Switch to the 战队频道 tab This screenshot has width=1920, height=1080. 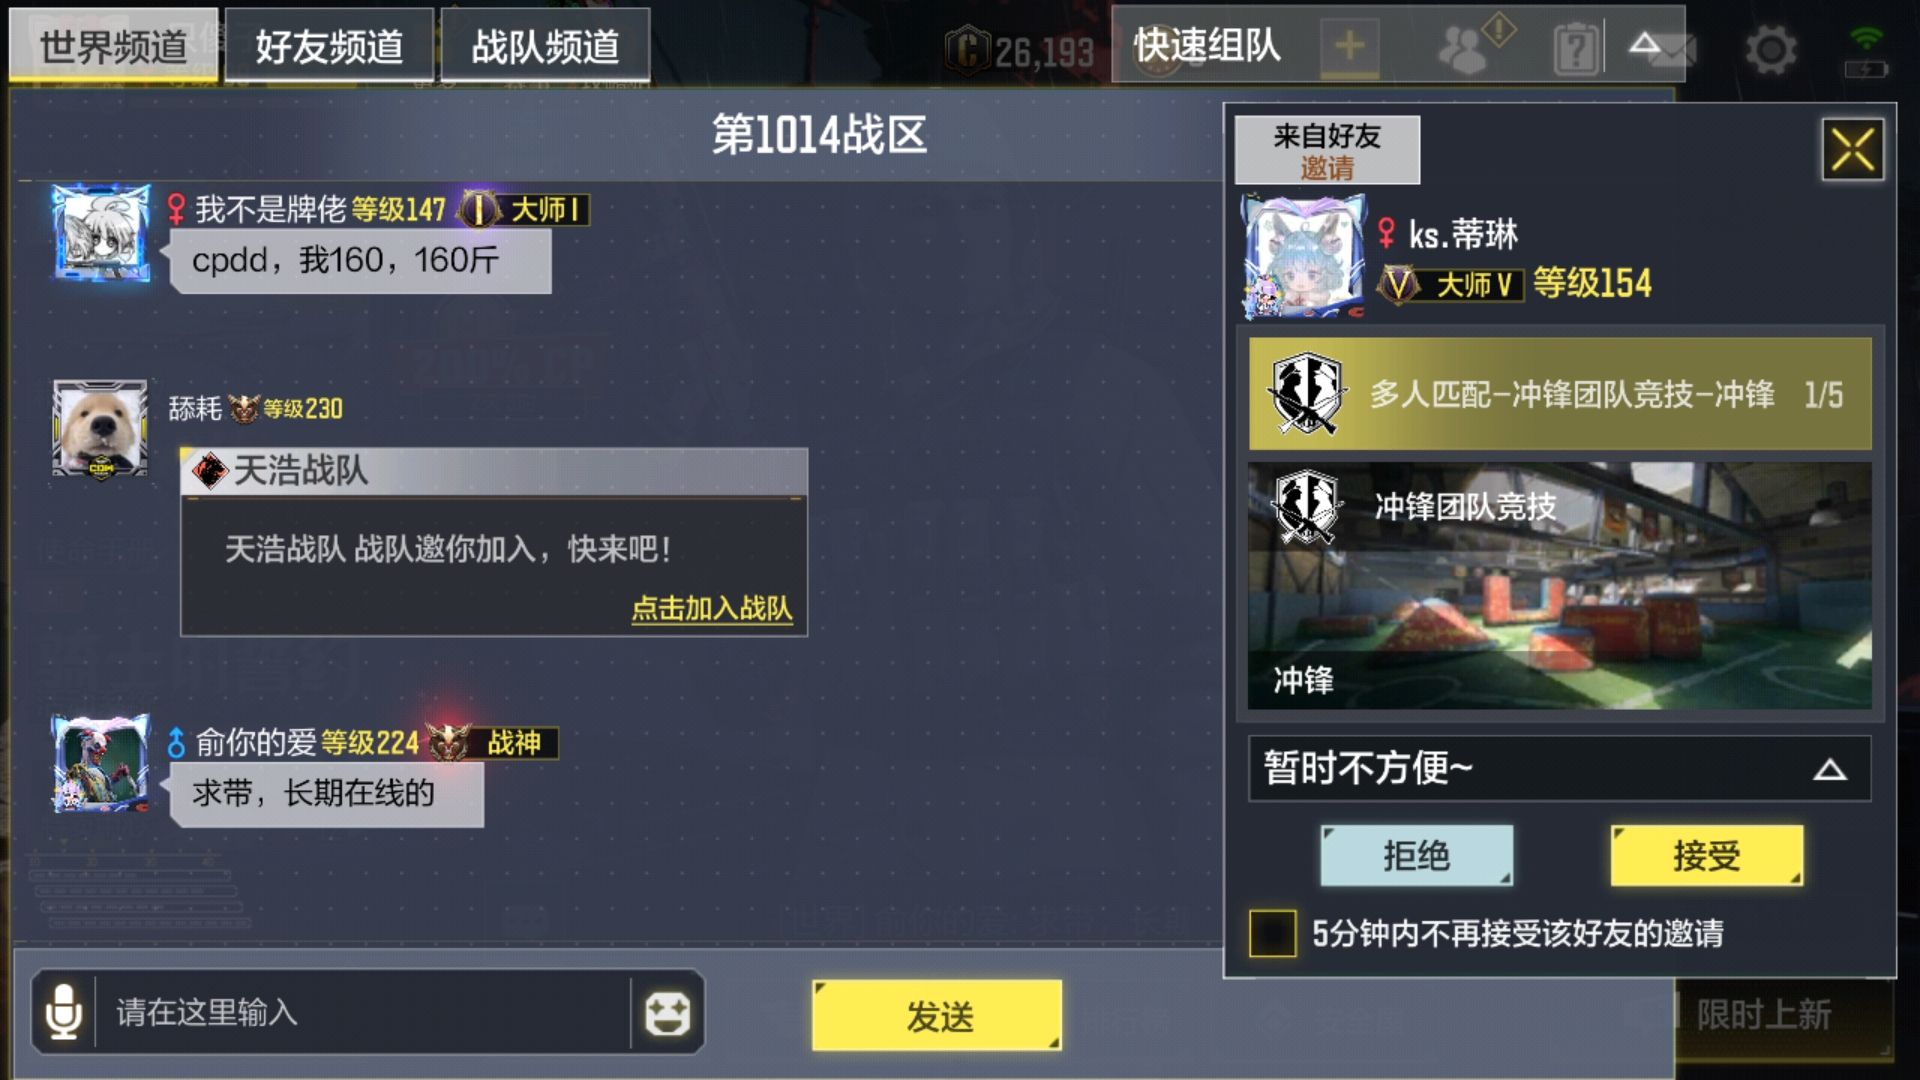(545, 45)
